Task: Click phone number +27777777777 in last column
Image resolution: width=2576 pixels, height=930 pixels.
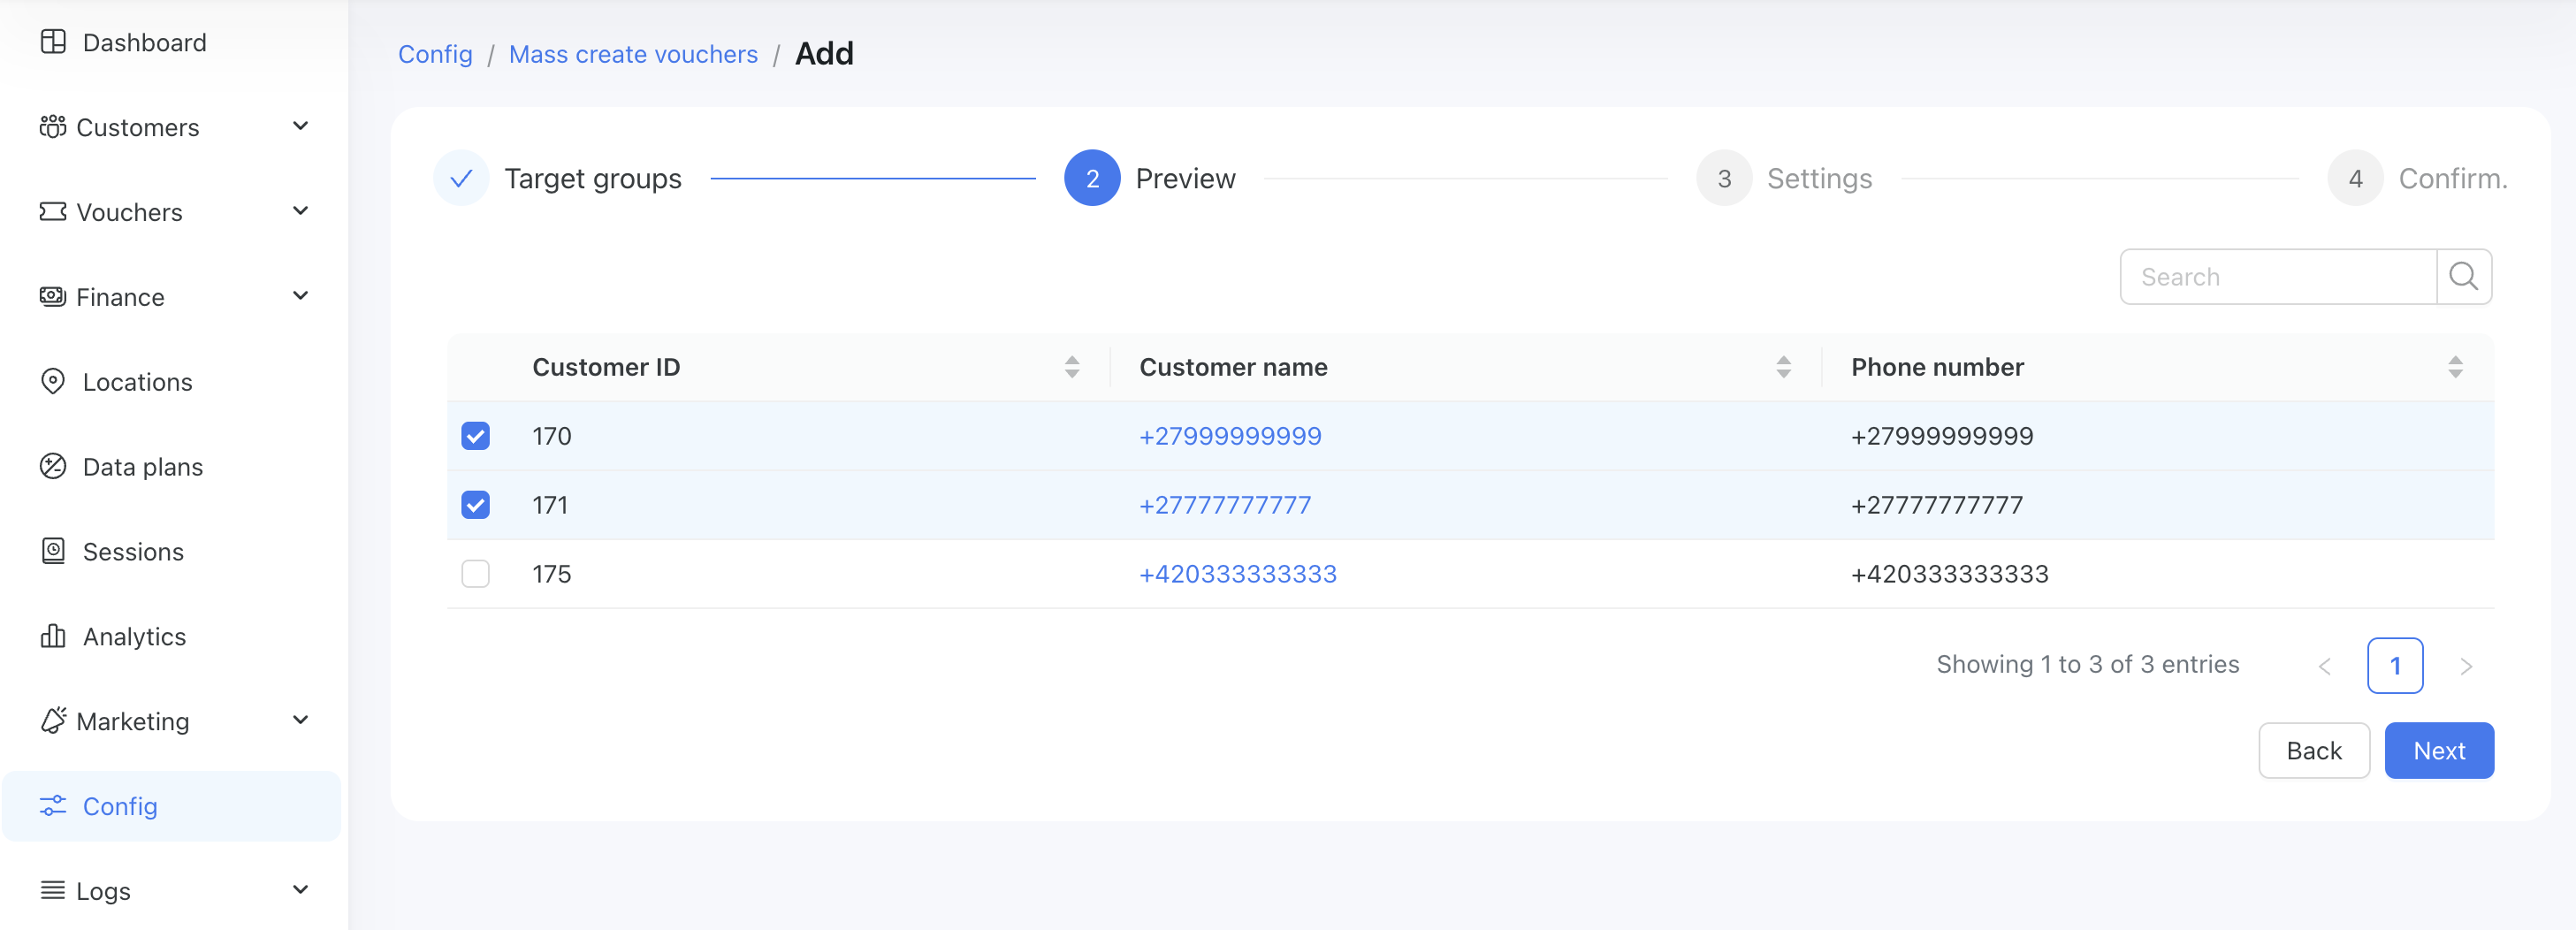Action: click(x=1937, y=505)
